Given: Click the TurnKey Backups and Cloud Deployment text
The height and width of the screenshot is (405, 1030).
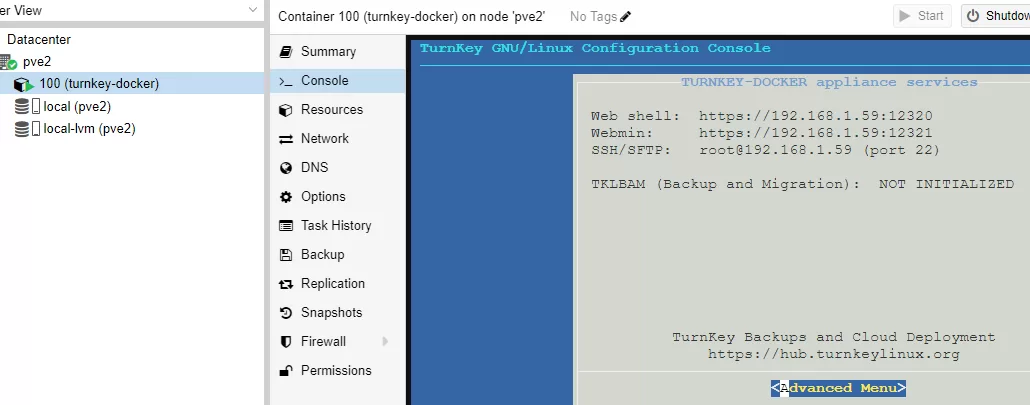Looking at the screenshot, I should [x=834, y=337].
